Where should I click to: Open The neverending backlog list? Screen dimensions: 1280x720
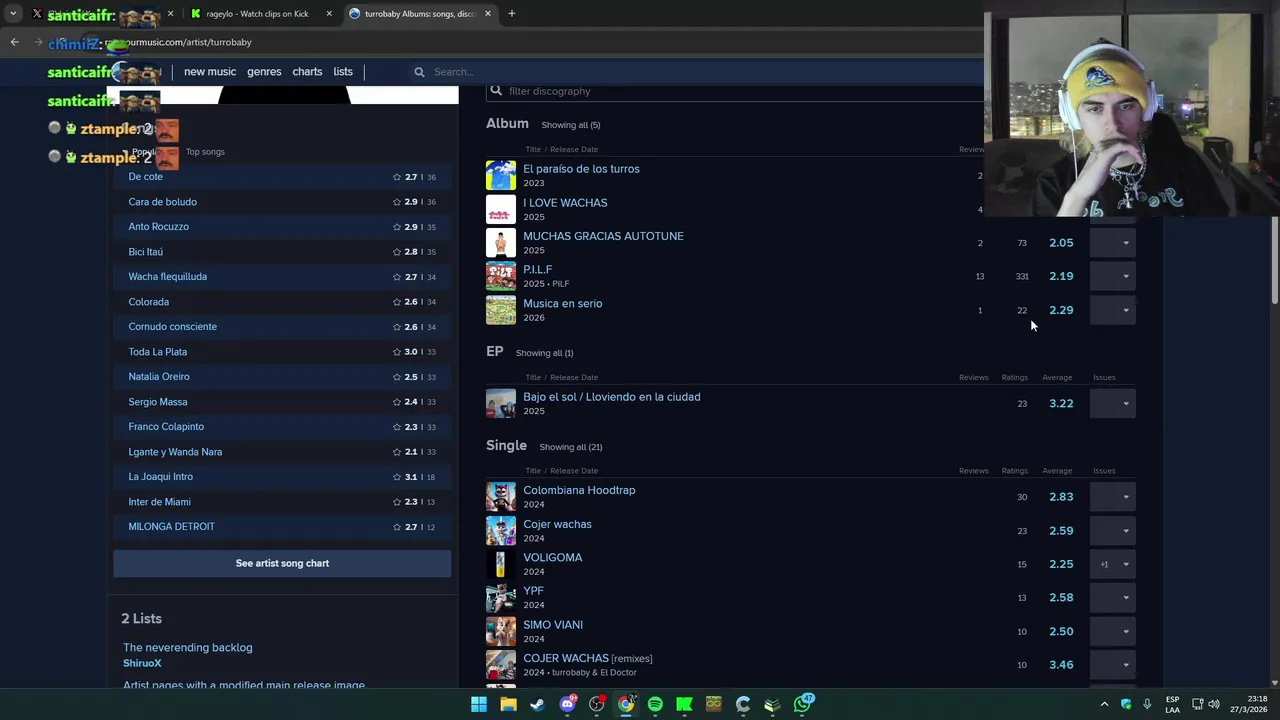click(188, 648)
